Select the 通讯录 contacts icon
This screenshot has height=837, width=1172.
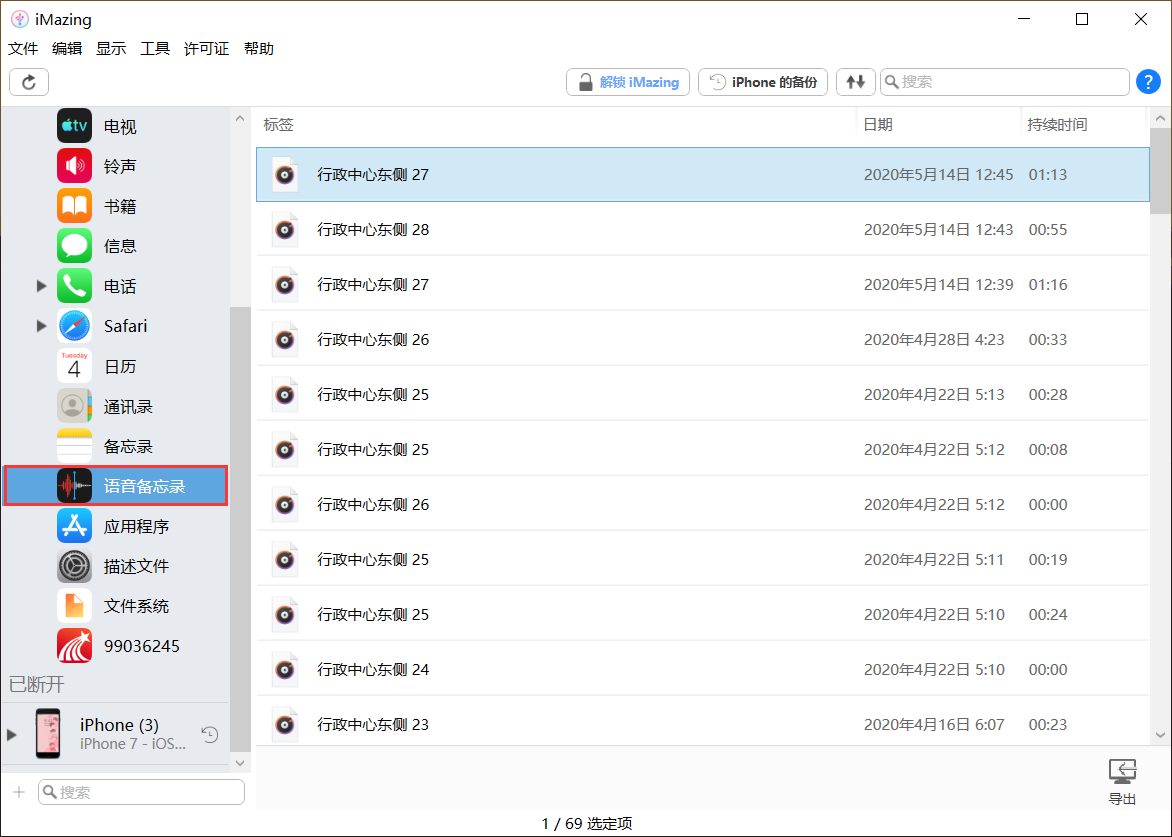[x=100, y=405]
